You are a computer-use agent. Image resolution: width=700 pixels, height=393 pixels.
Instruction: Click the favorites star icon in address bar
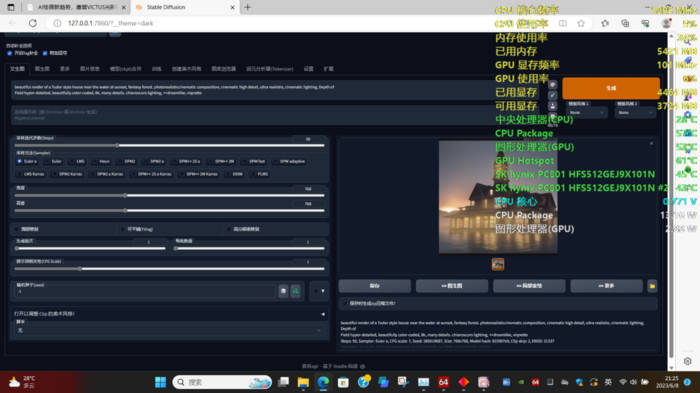(581, 23)
